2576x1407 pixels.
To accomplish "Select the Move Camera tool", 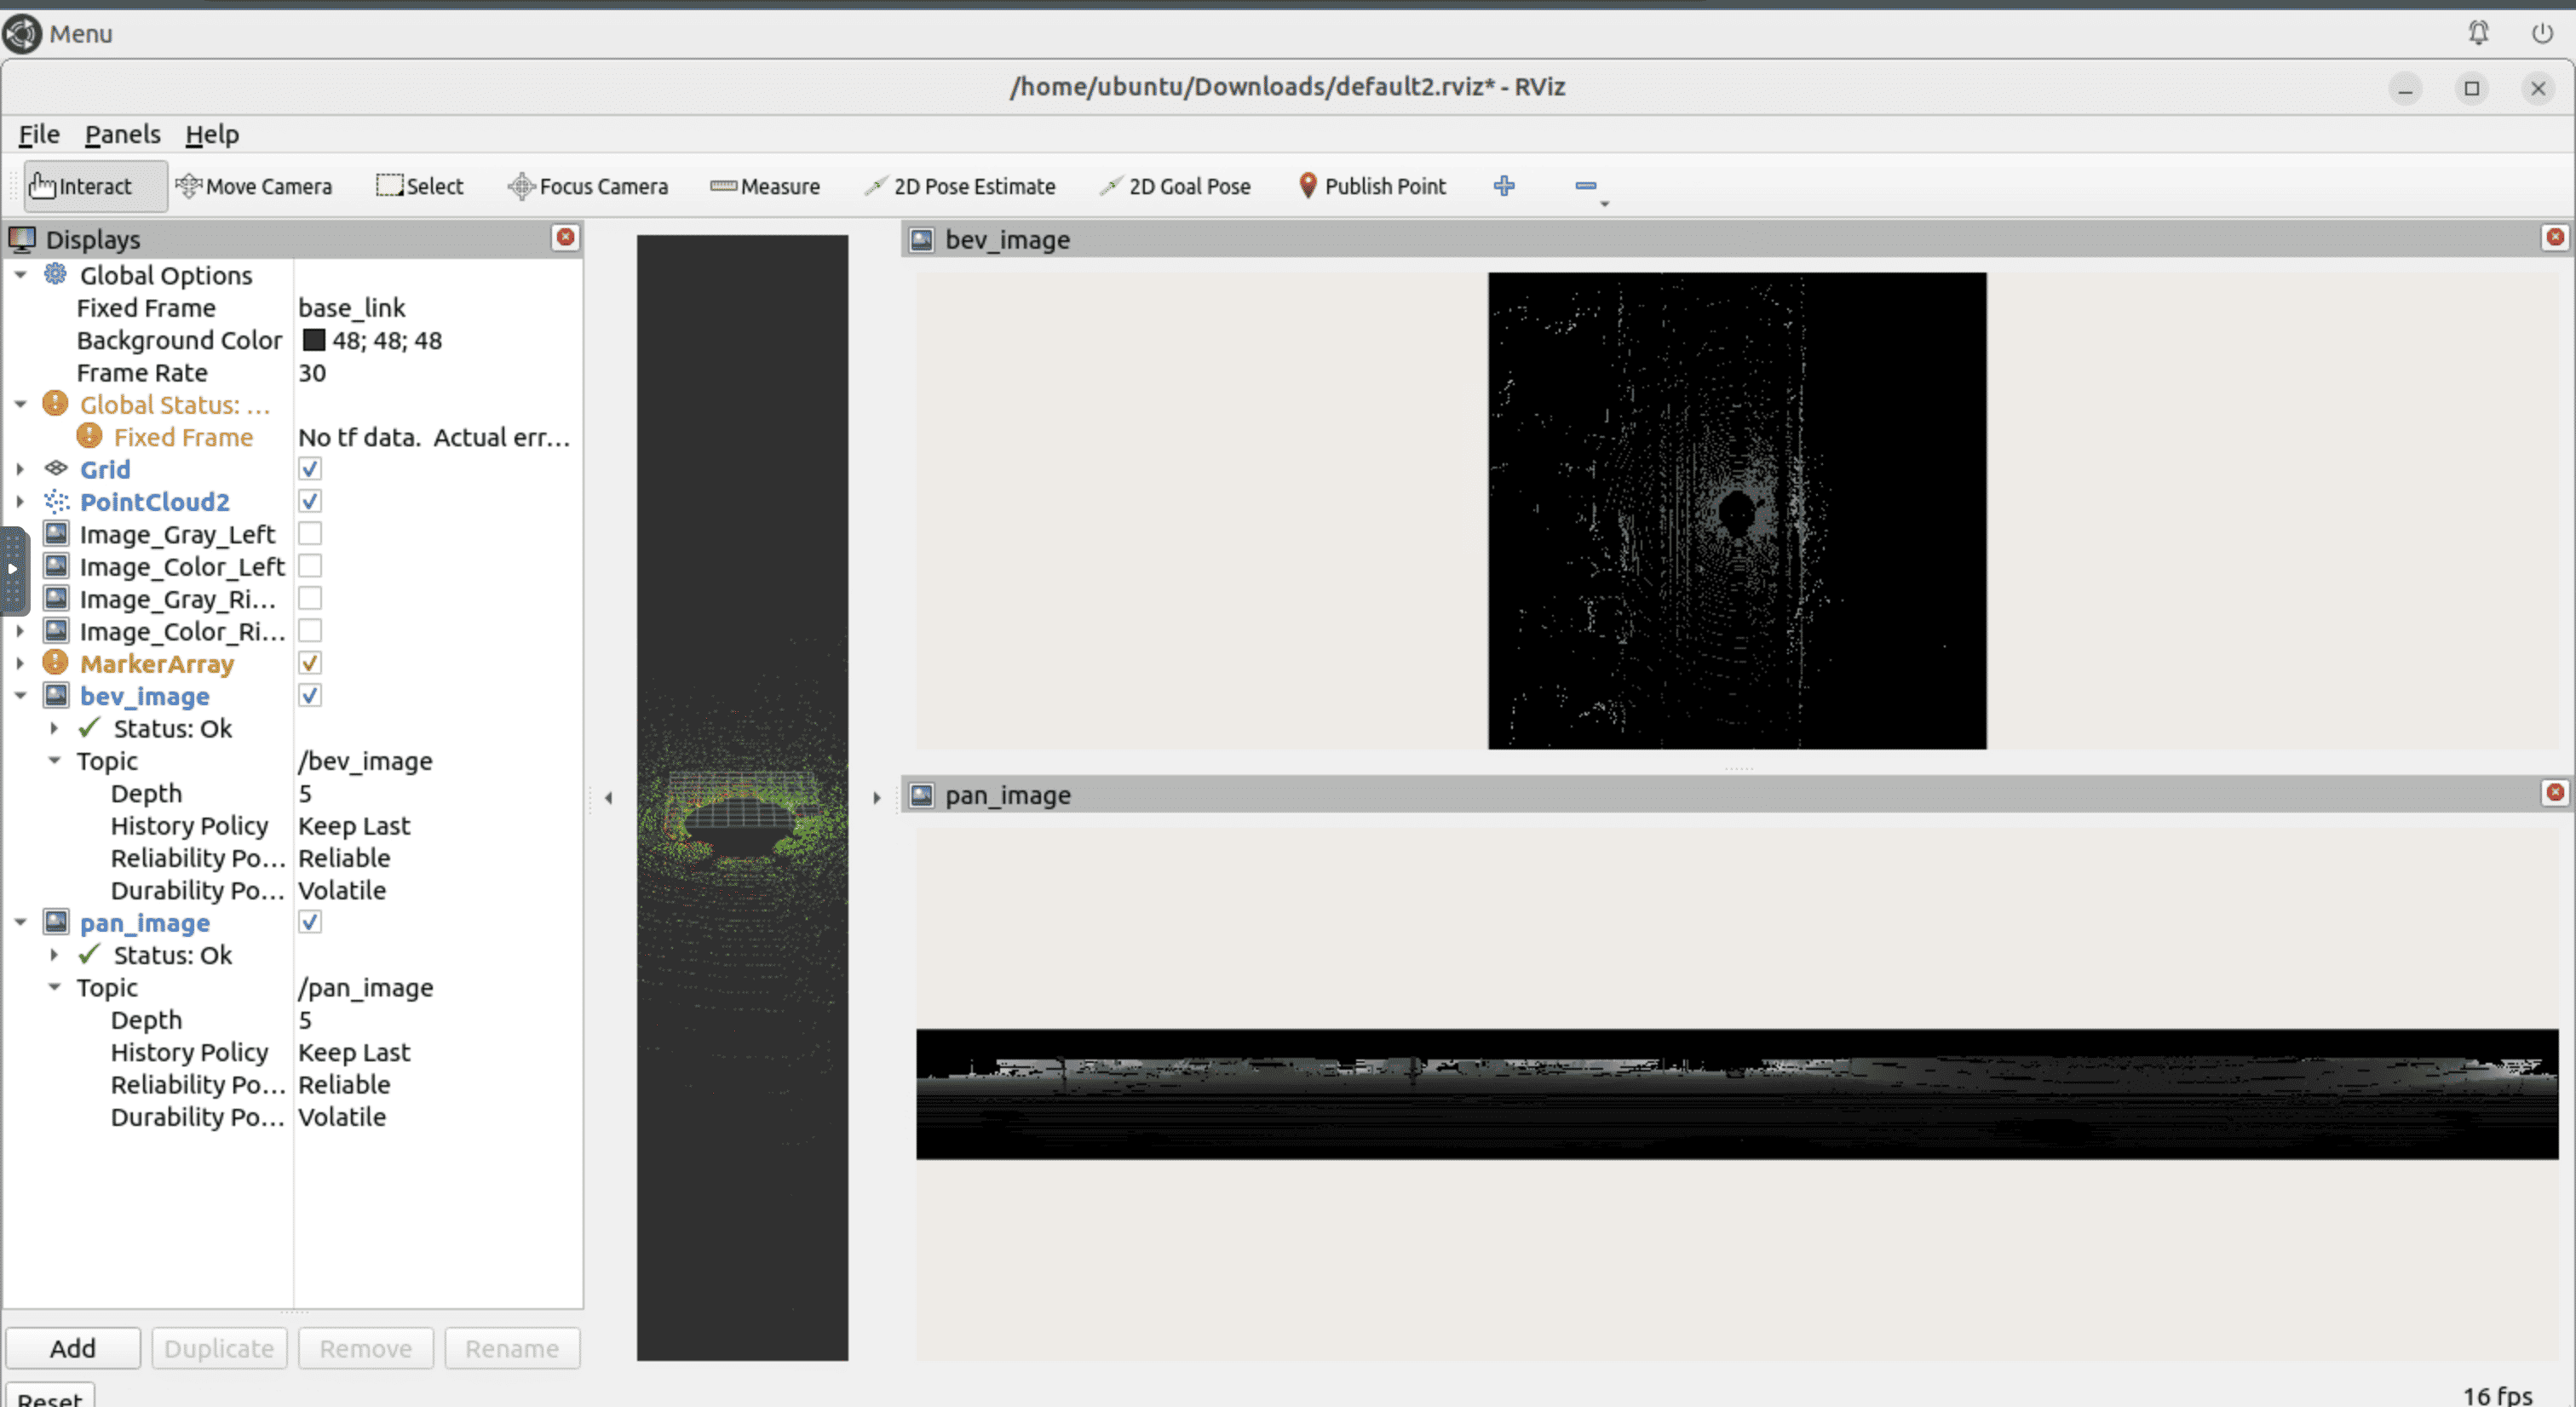I will tap(254, 186).
